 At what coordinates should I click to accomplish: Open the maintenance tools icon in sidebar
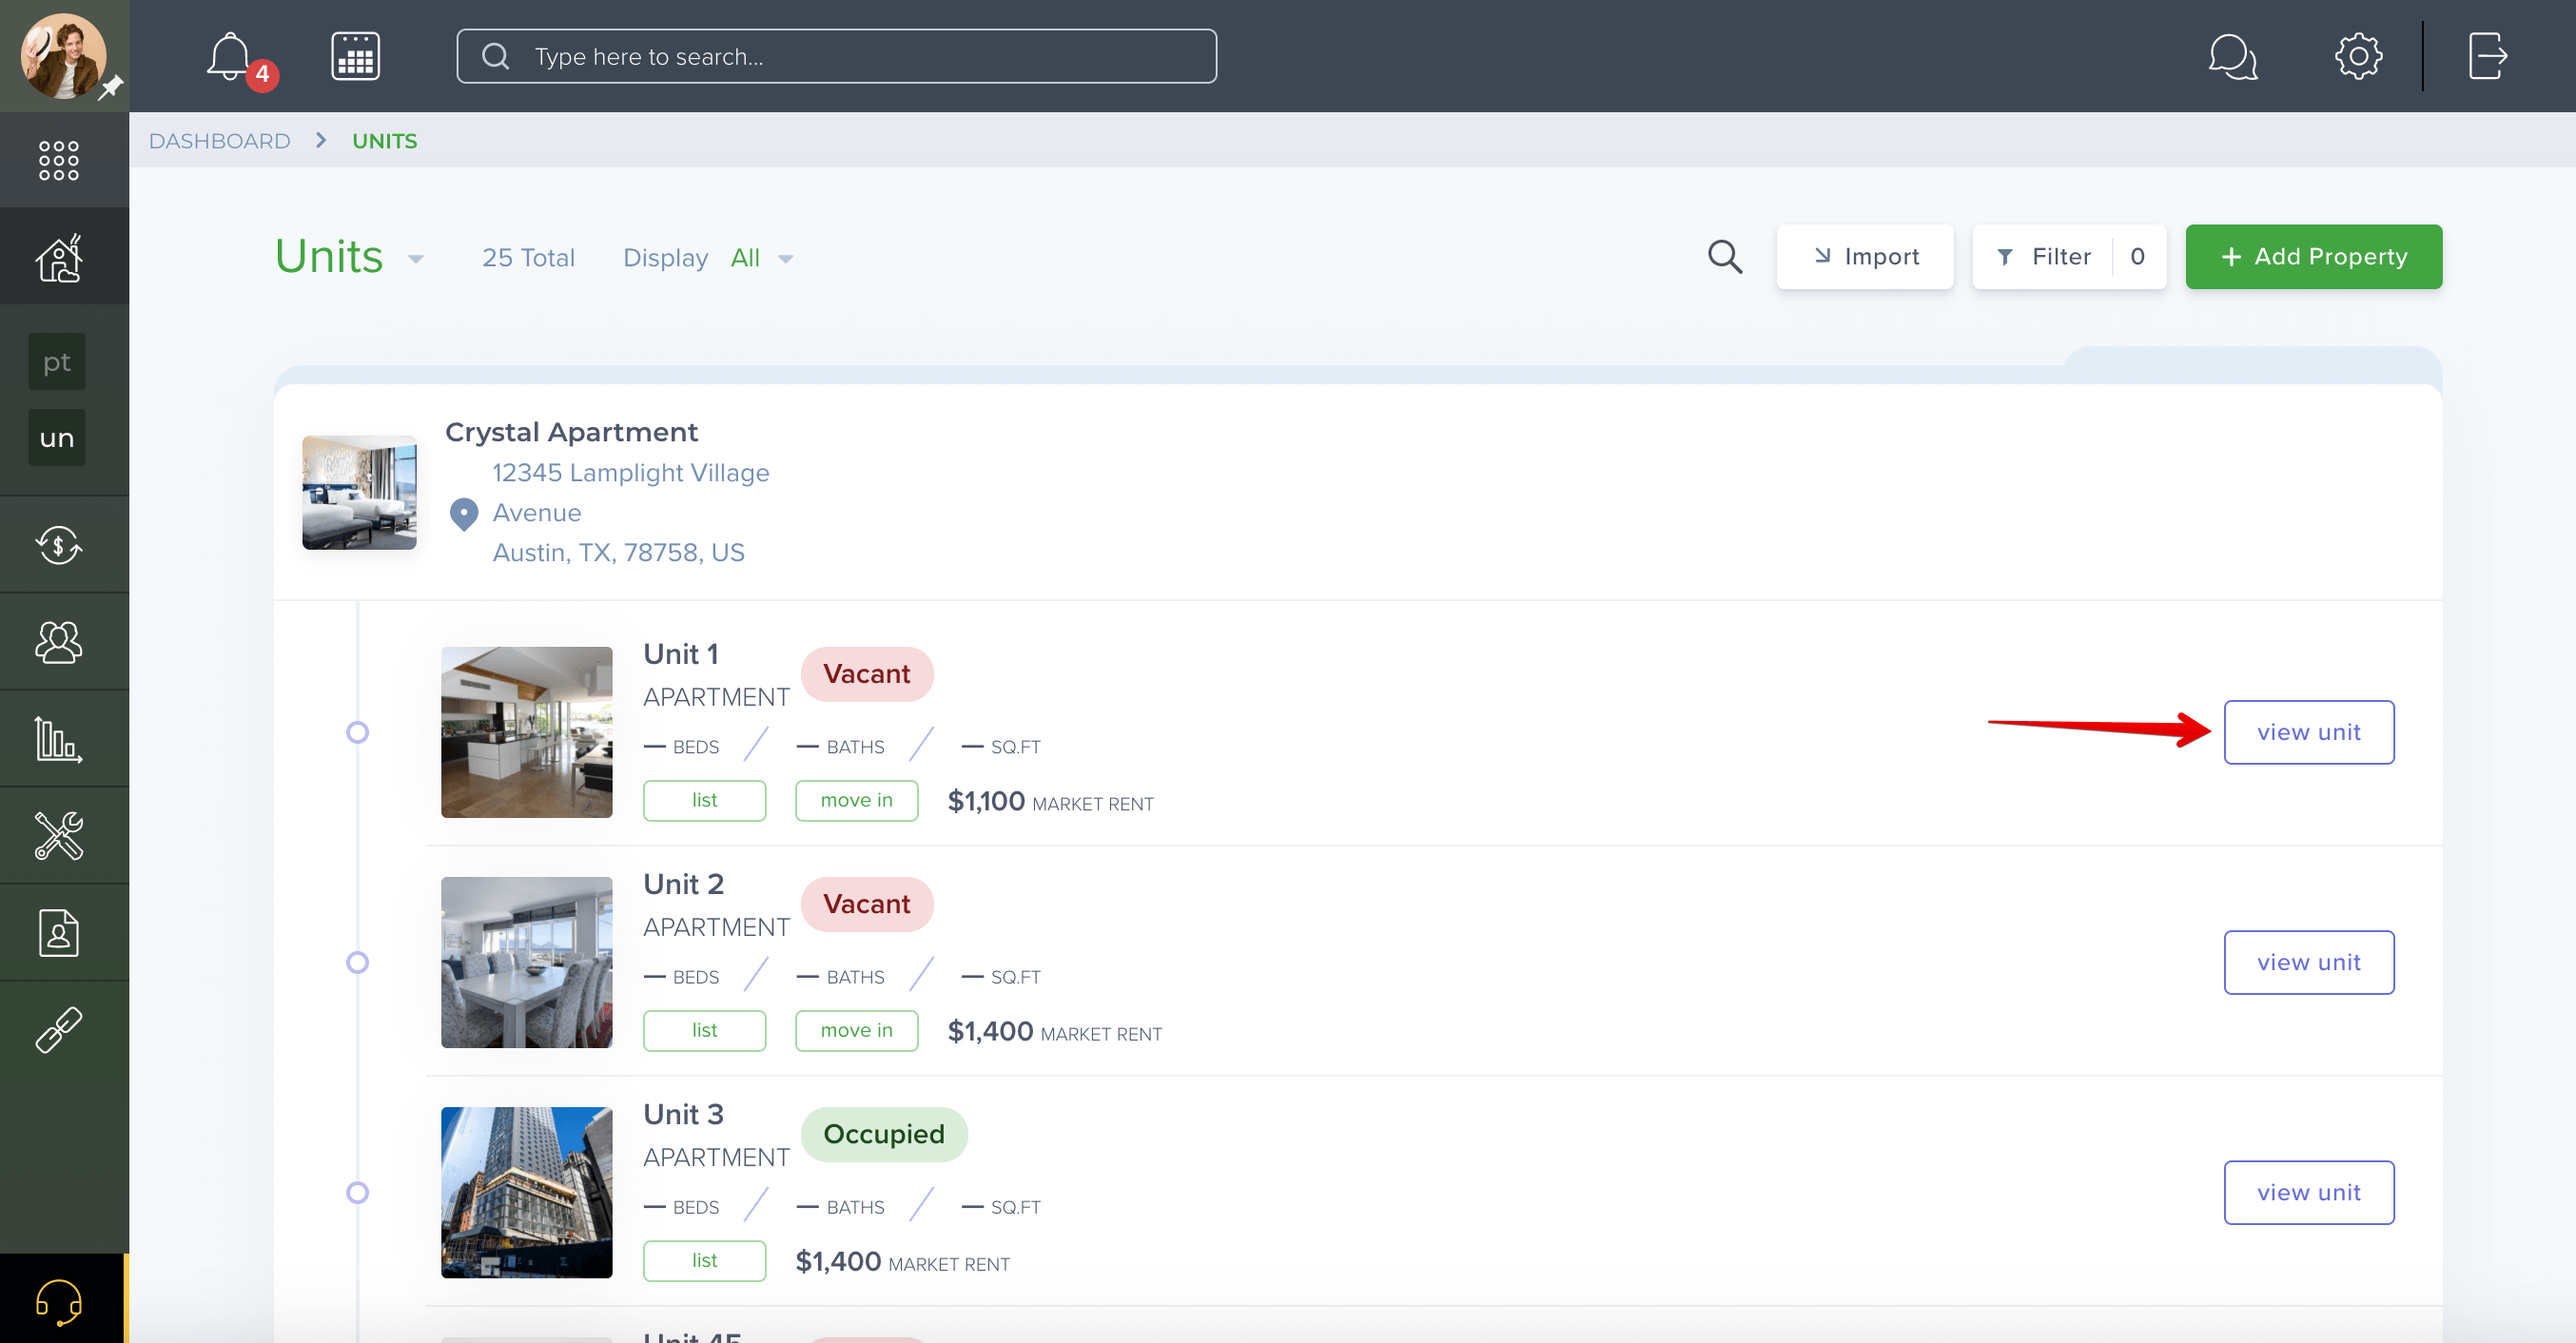58,836
